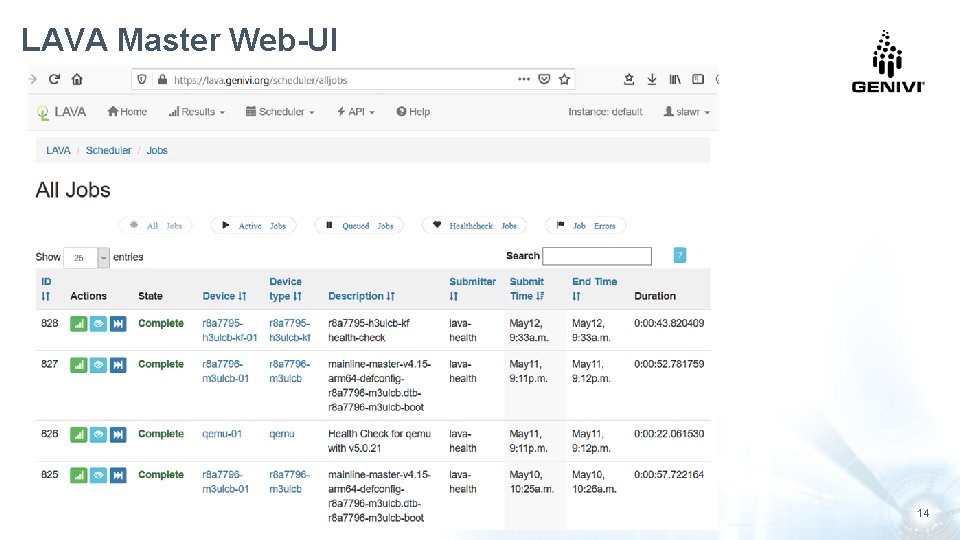
Task: Sort table by Device column
Action: [224, 296]
